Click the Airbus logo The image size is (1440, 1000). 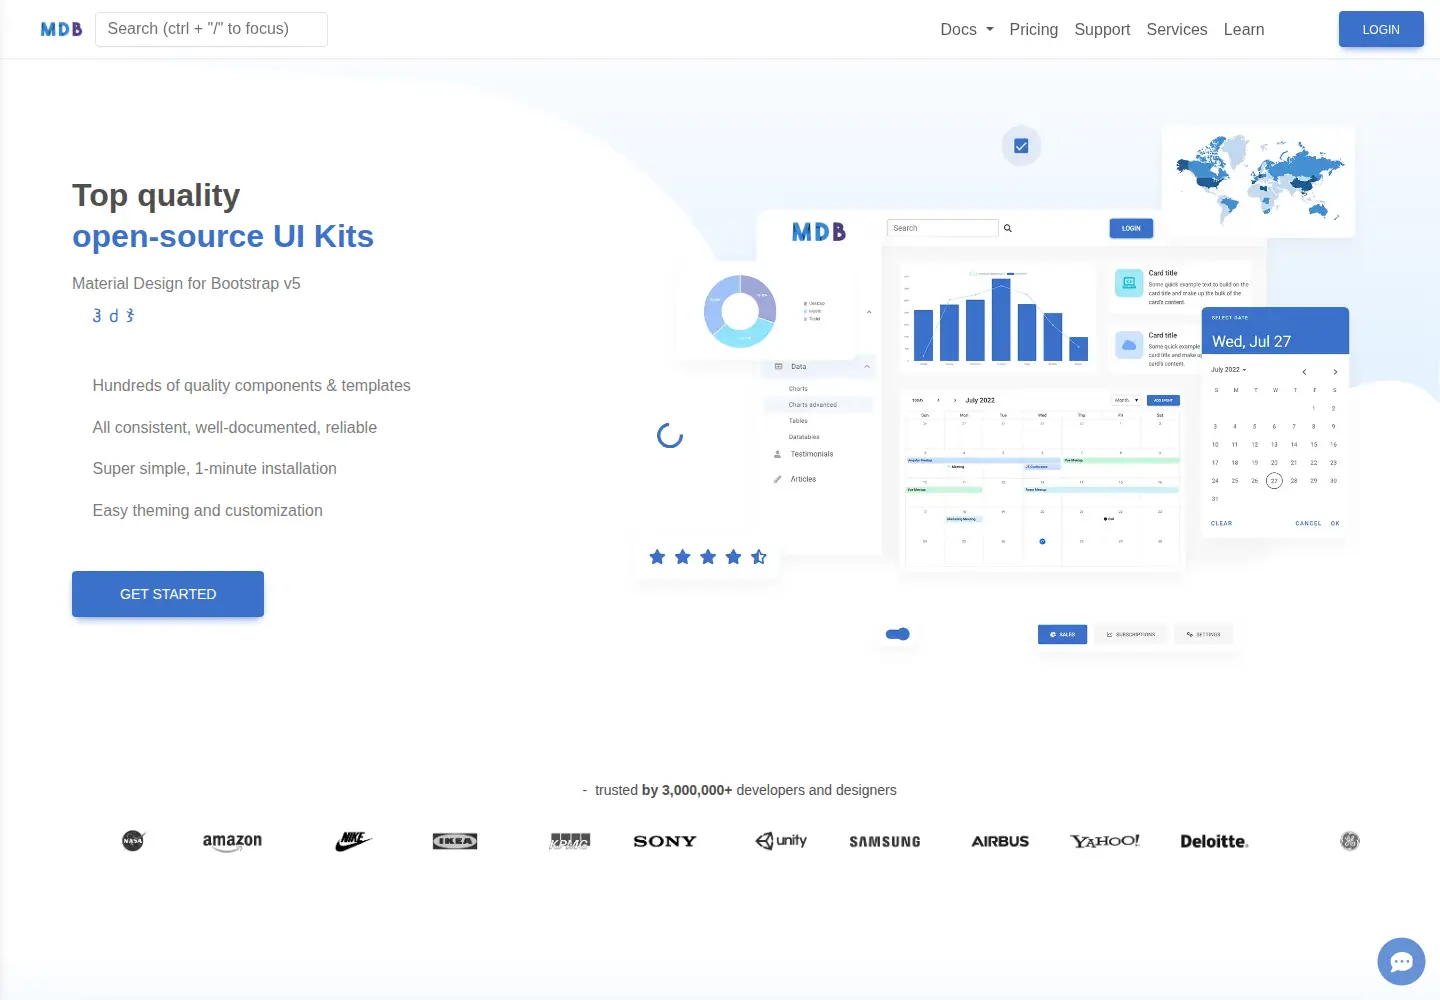pyautogui.click(x=1000, y=841)
